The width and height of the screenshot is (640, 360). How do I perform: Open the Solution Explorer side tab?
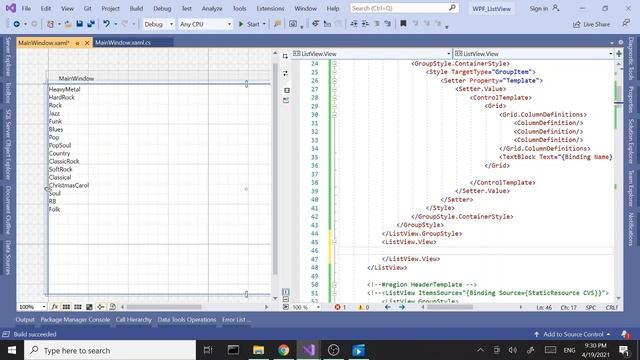(631, 141)
